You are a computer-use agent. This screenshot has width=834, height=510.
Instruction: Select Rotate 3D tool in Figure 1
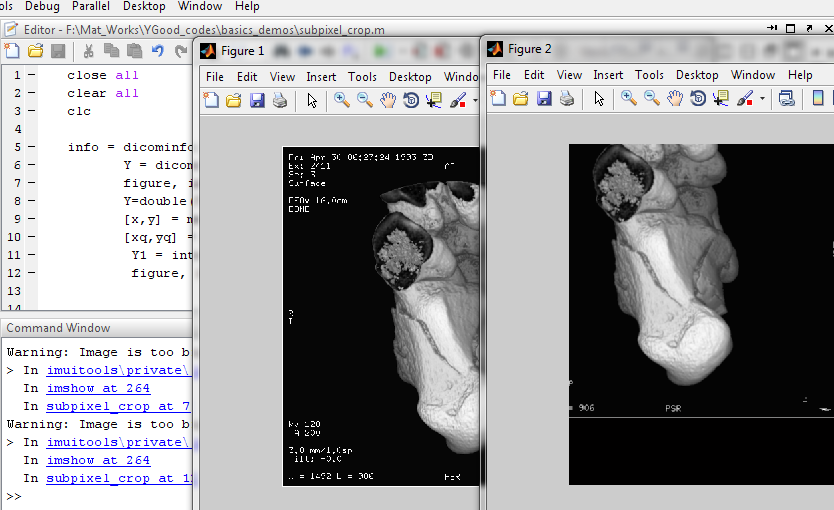[x=411, y=100]
